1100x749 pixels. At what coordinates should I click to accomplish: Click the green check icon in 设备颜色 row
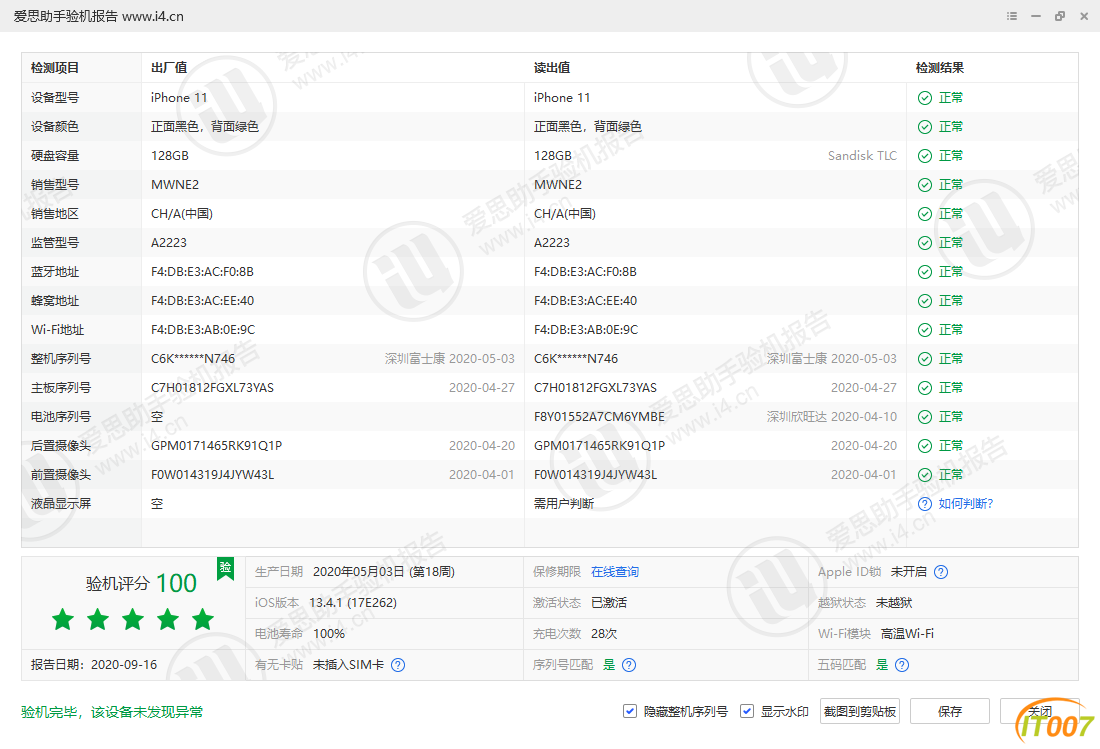pos(925,127)
